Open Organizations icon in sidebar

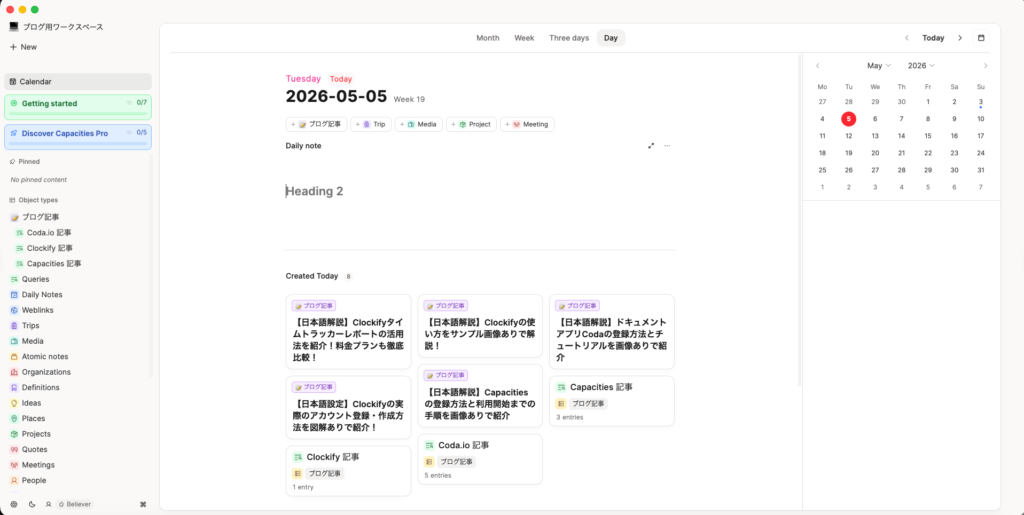(x=14, y=372)
